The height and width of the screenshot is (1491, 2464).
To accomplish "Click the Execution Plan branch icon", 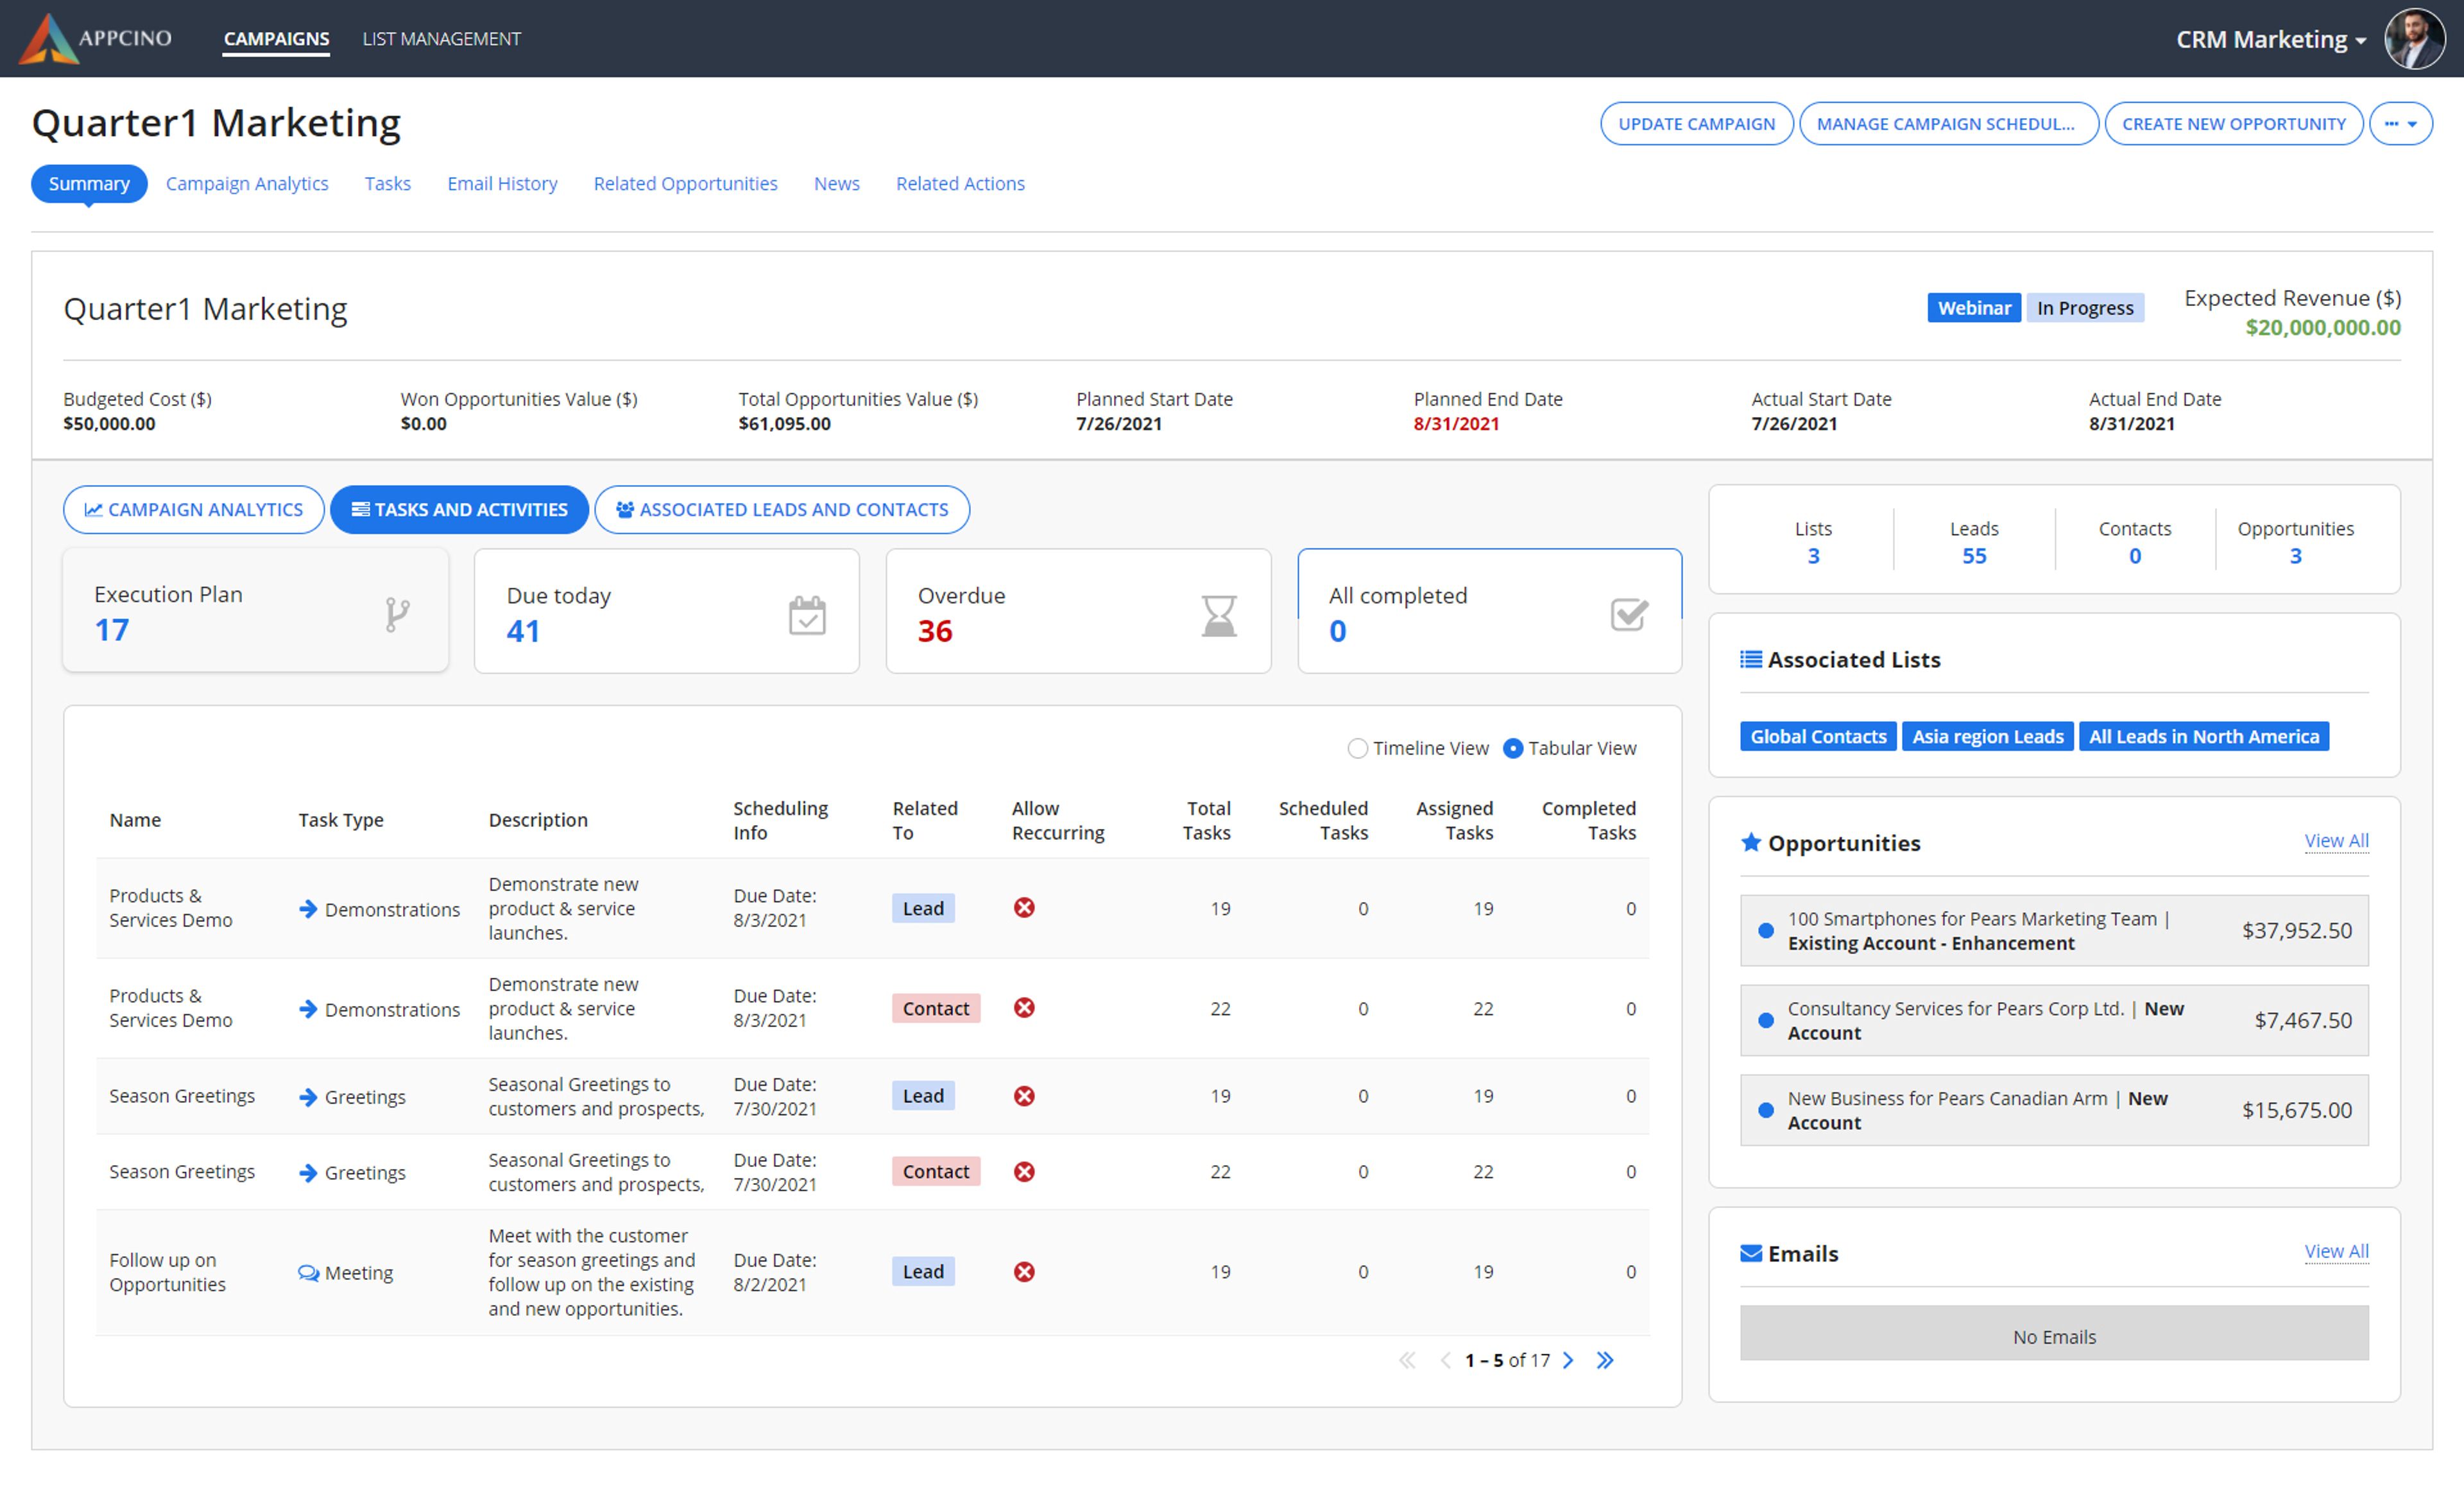I will click(x=397, y=614).
